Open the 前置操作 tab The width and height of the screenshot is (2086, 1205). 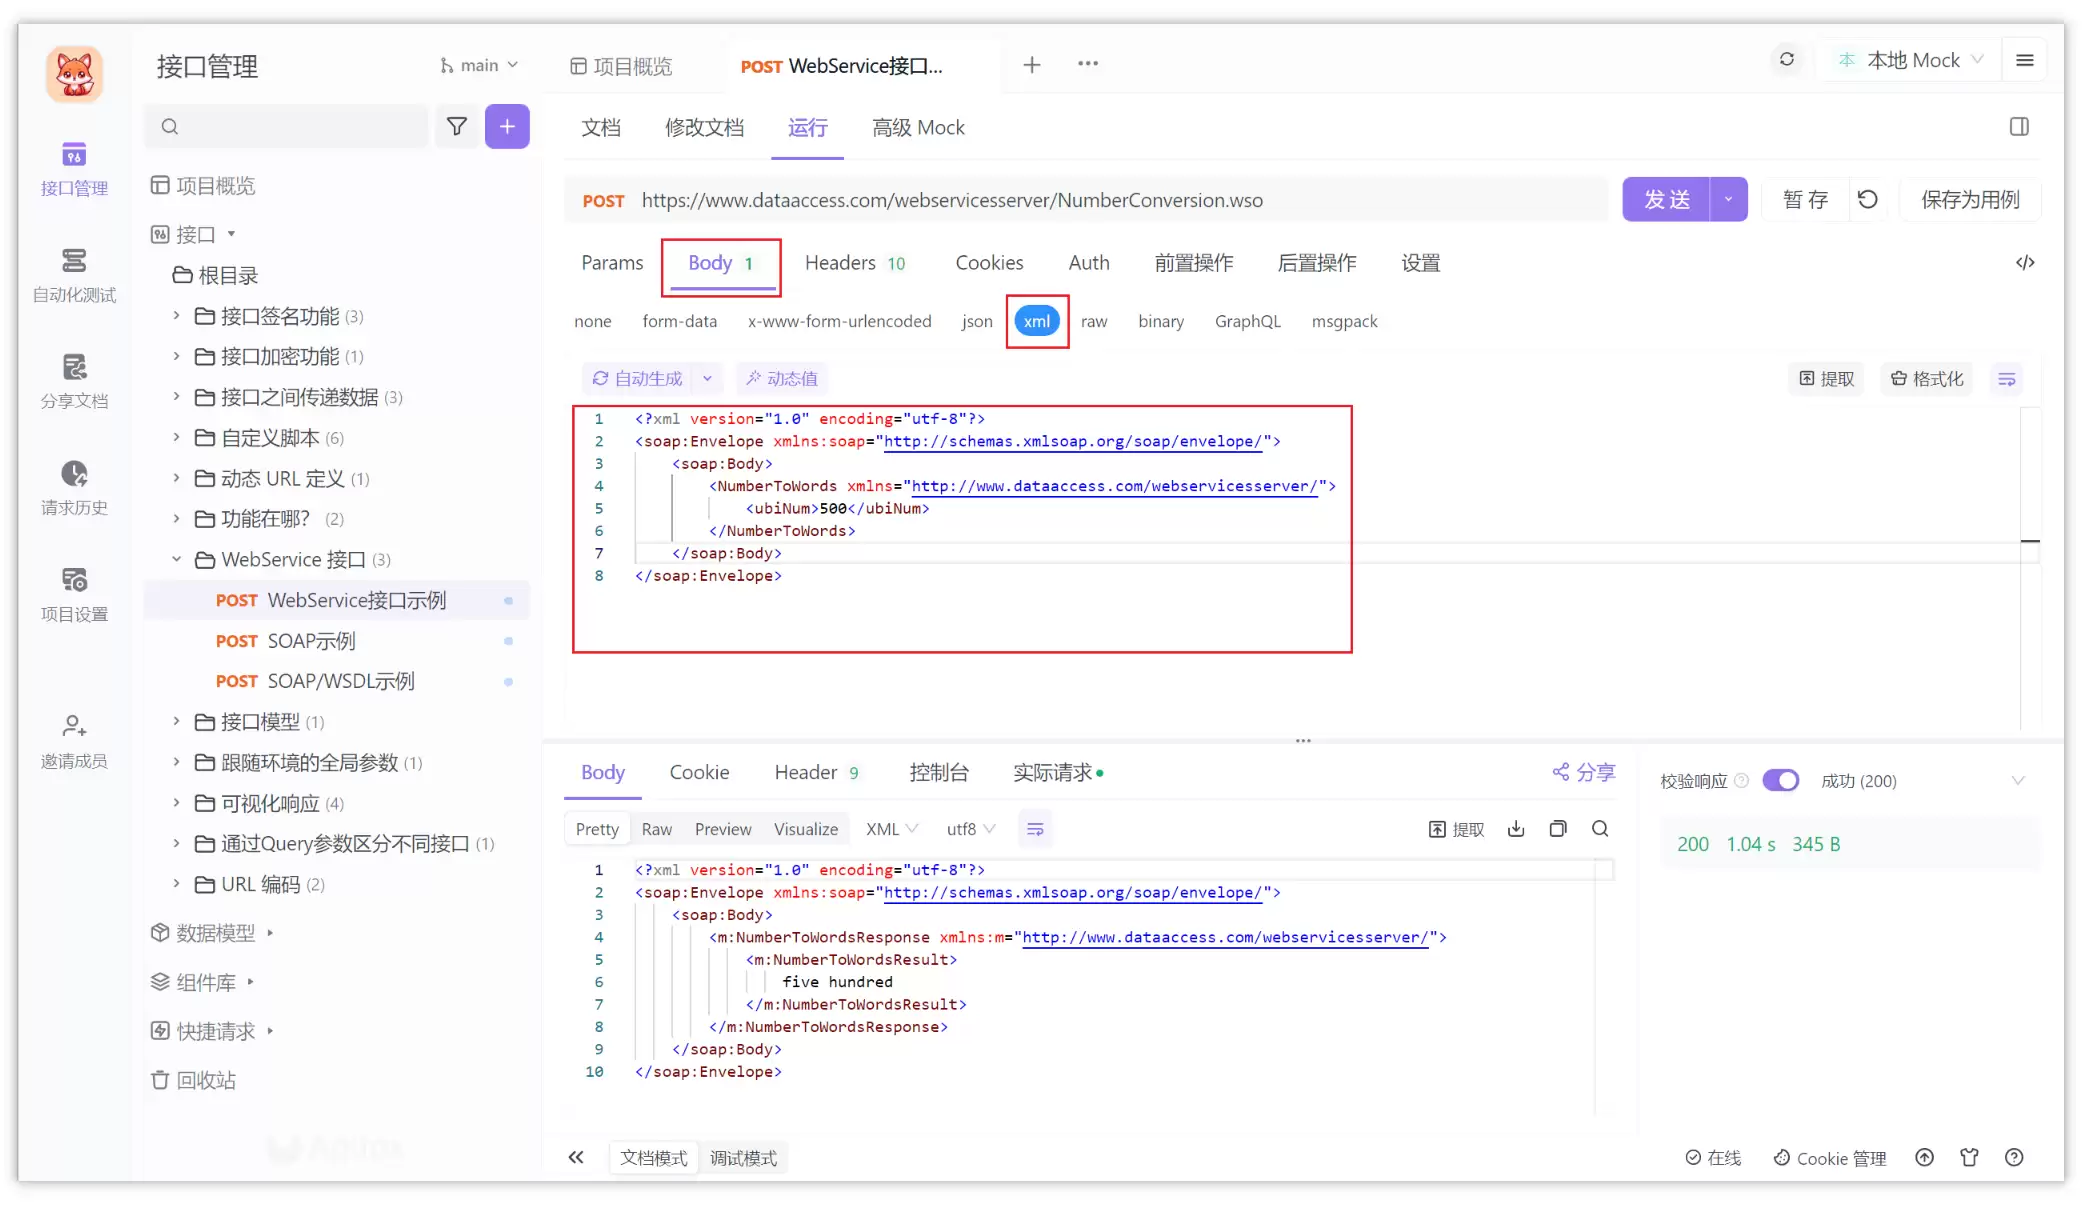pos(1193,263)
